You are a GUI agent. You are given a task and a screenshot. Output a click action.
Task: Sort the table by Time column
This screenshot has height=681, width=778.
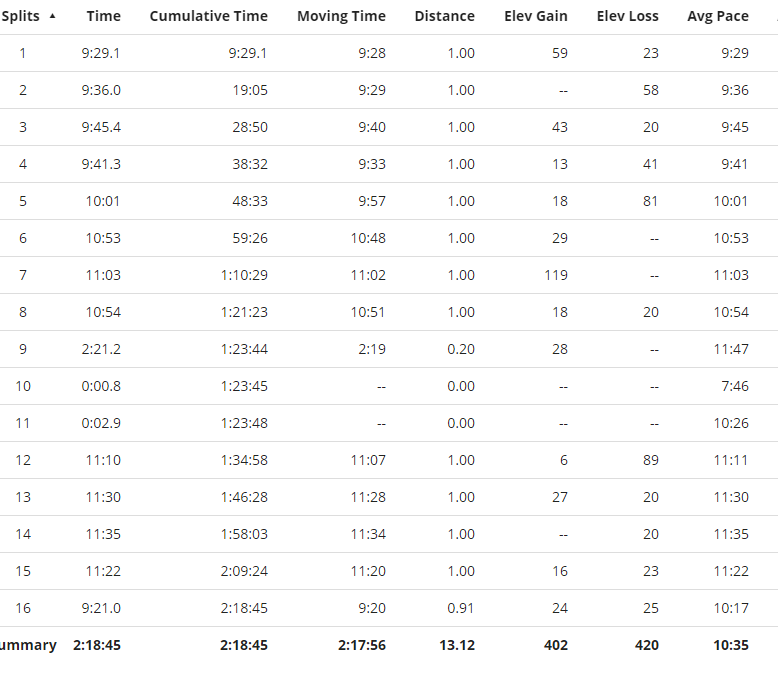(103, 16)
